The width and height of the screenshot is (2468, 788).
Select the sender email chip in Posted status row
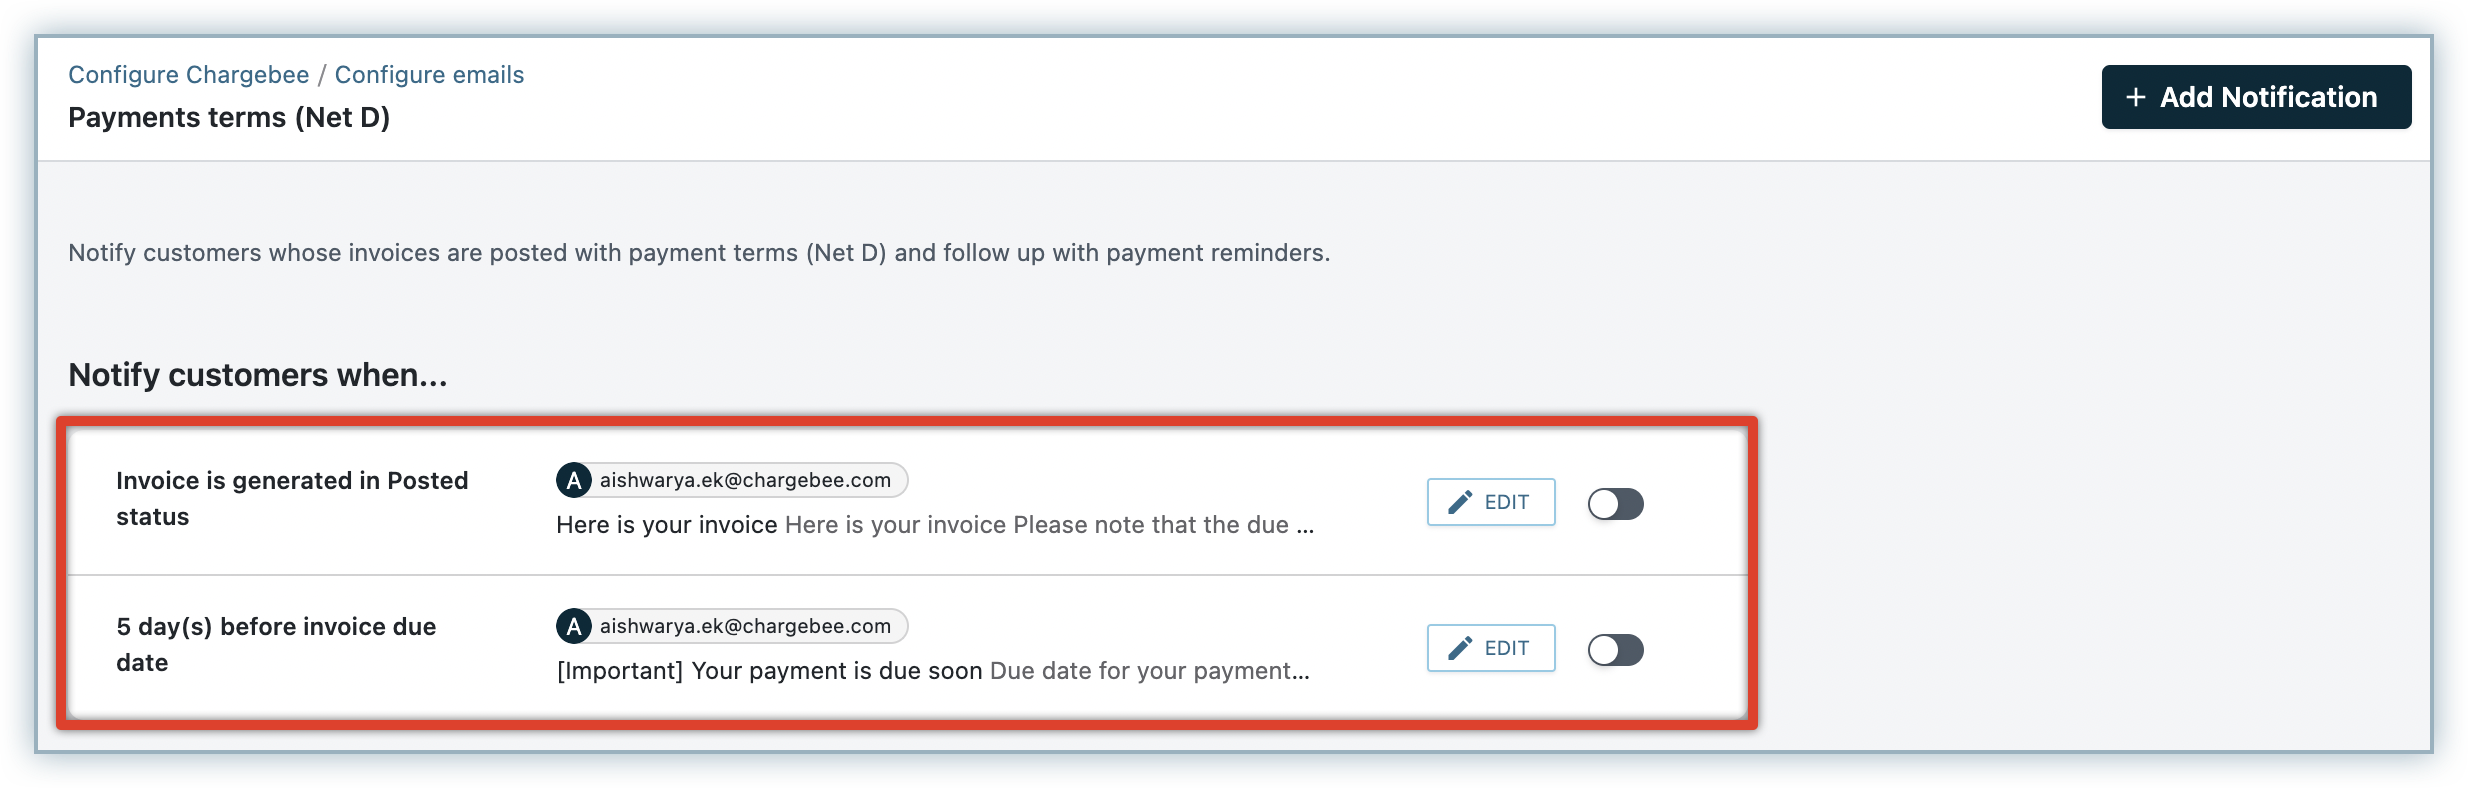745,480
